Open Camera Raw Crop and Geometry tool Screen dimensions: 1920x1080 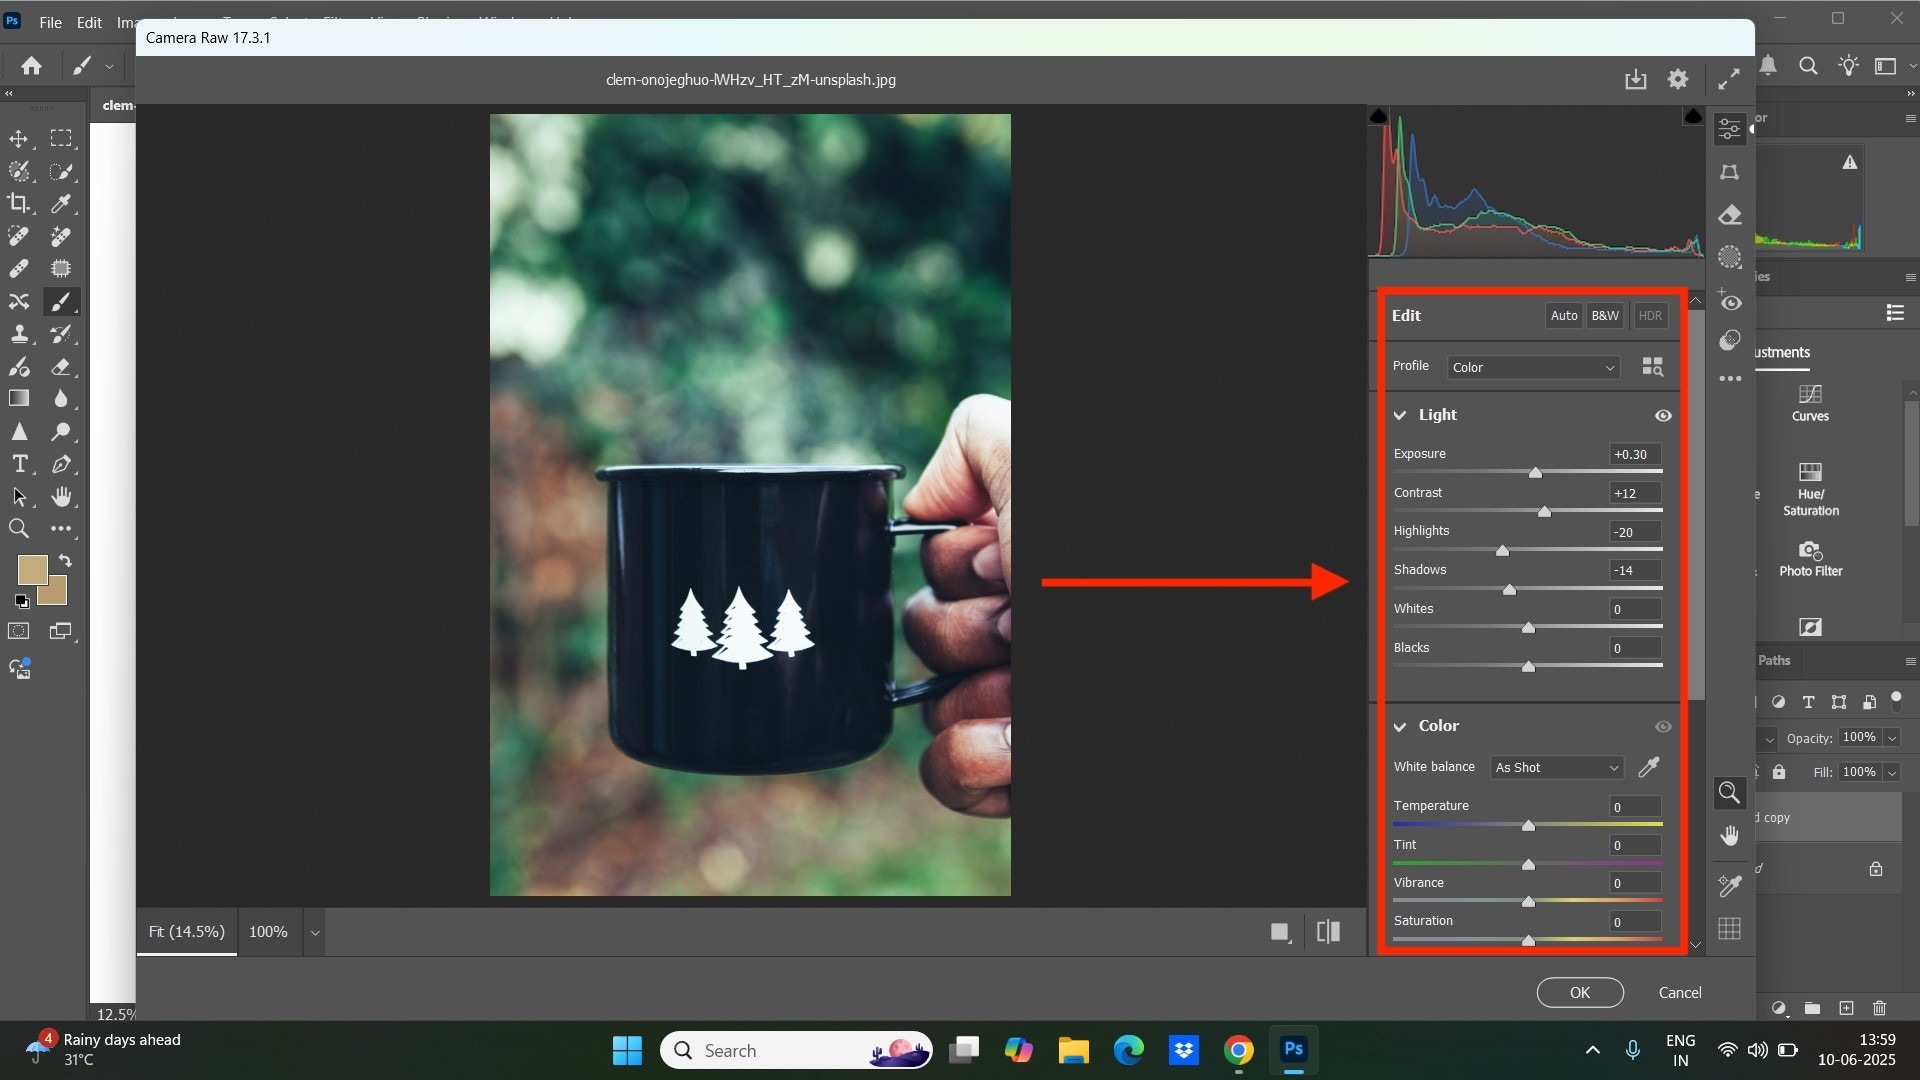coord(1730,172)
